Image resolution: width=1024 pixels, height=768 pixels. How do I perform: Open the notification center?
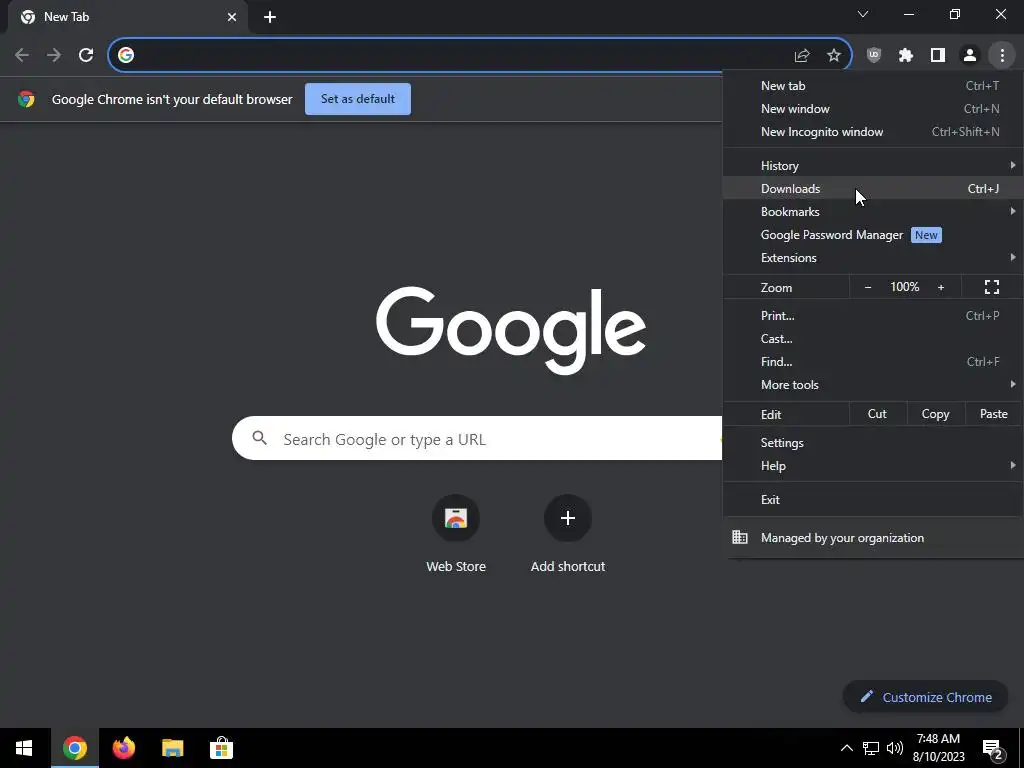[x=992, y=749]
